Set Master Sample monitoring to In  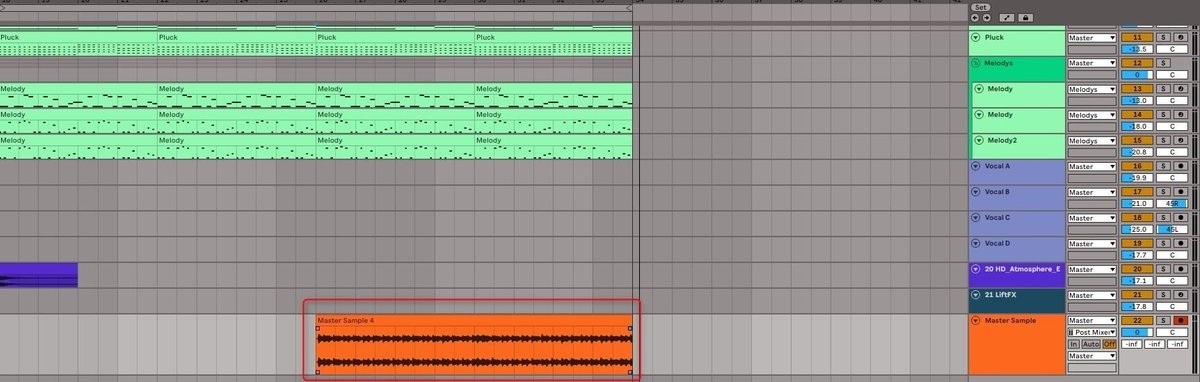coord(1073,344)
